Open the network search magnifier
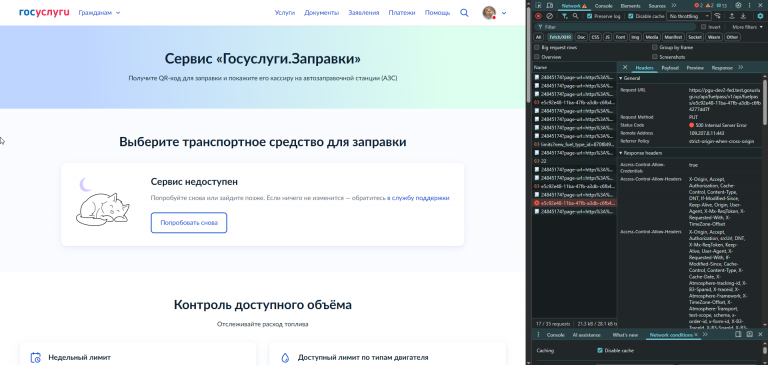 pyautogui.click(x=576, y=16)
